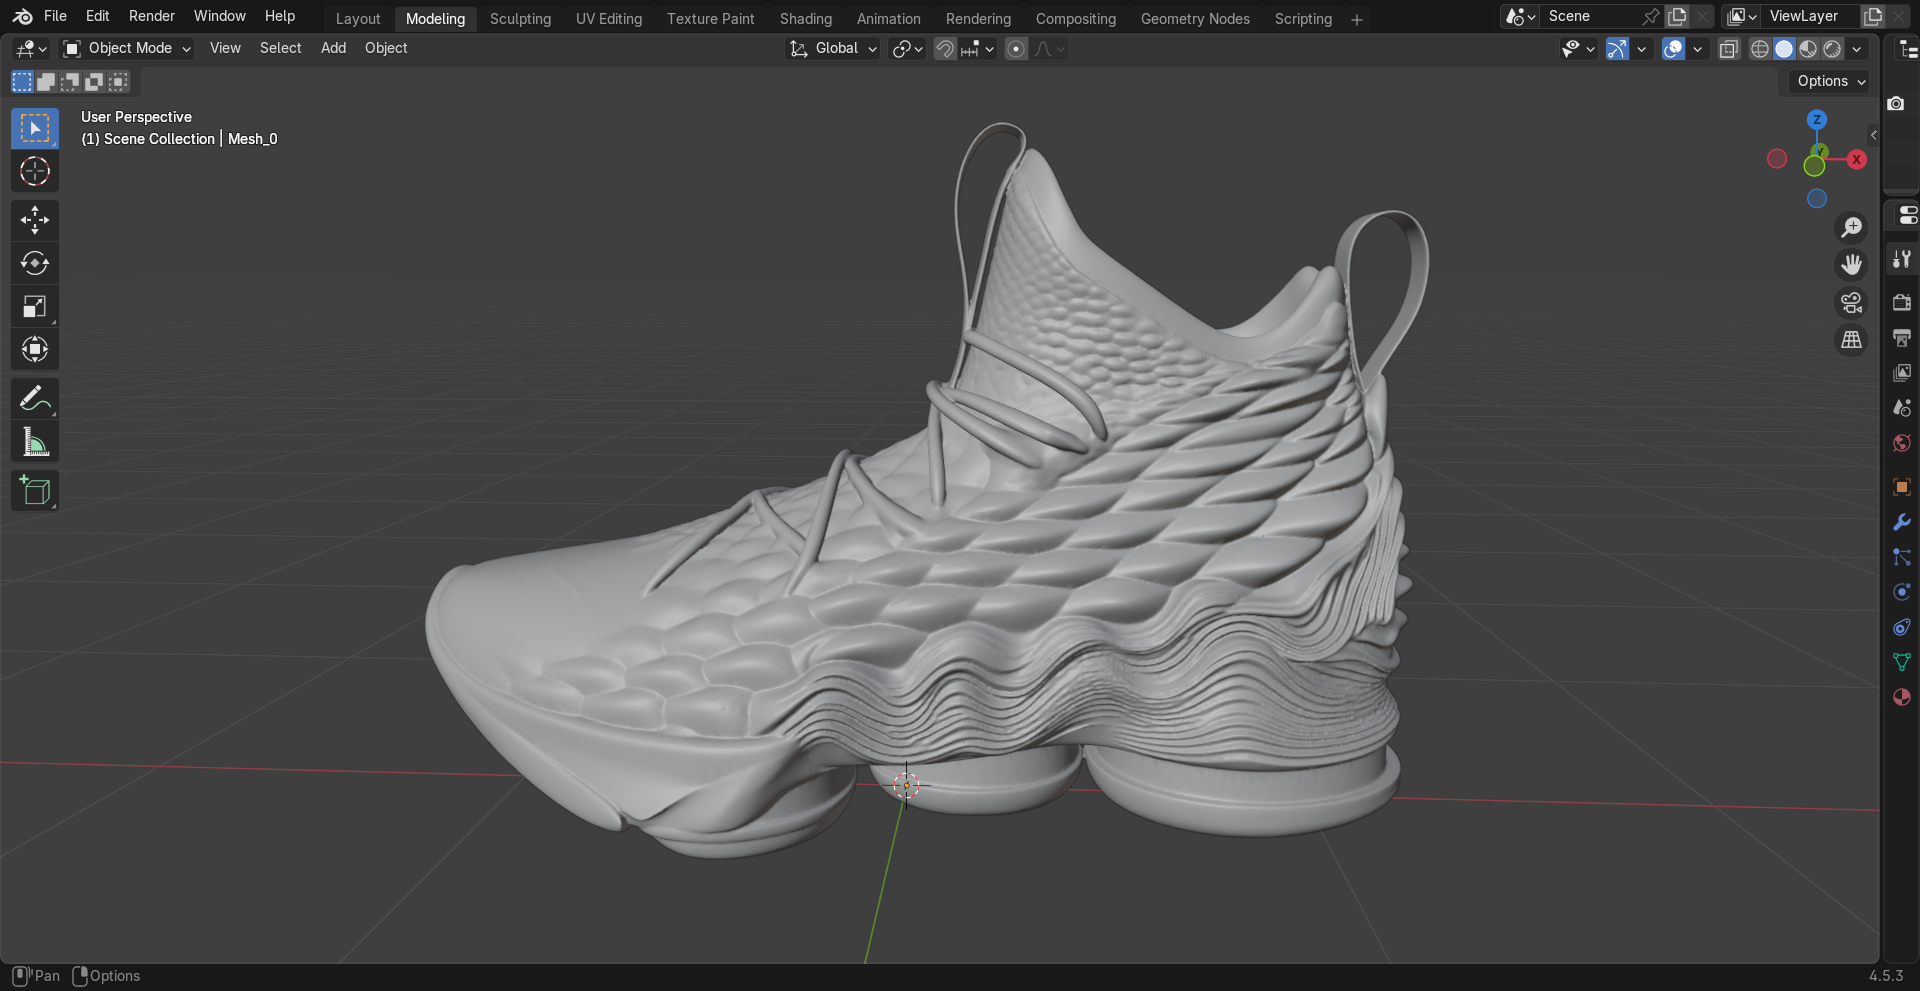Open the Modifiers wrench tab

pos(1902,522)
